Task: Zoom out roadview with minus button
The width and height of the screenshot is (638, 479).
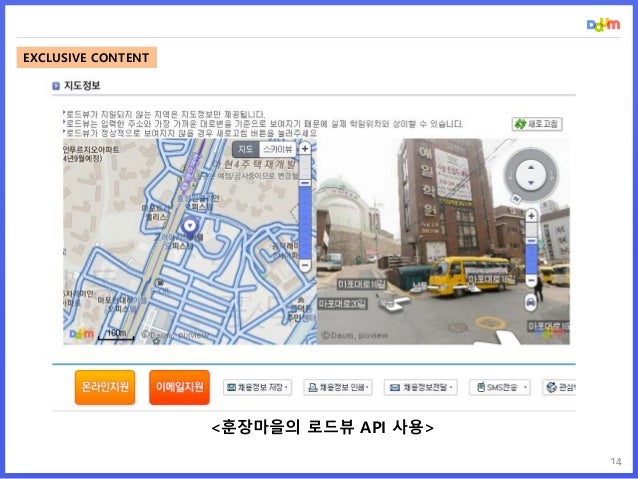Action: [531, 280]
